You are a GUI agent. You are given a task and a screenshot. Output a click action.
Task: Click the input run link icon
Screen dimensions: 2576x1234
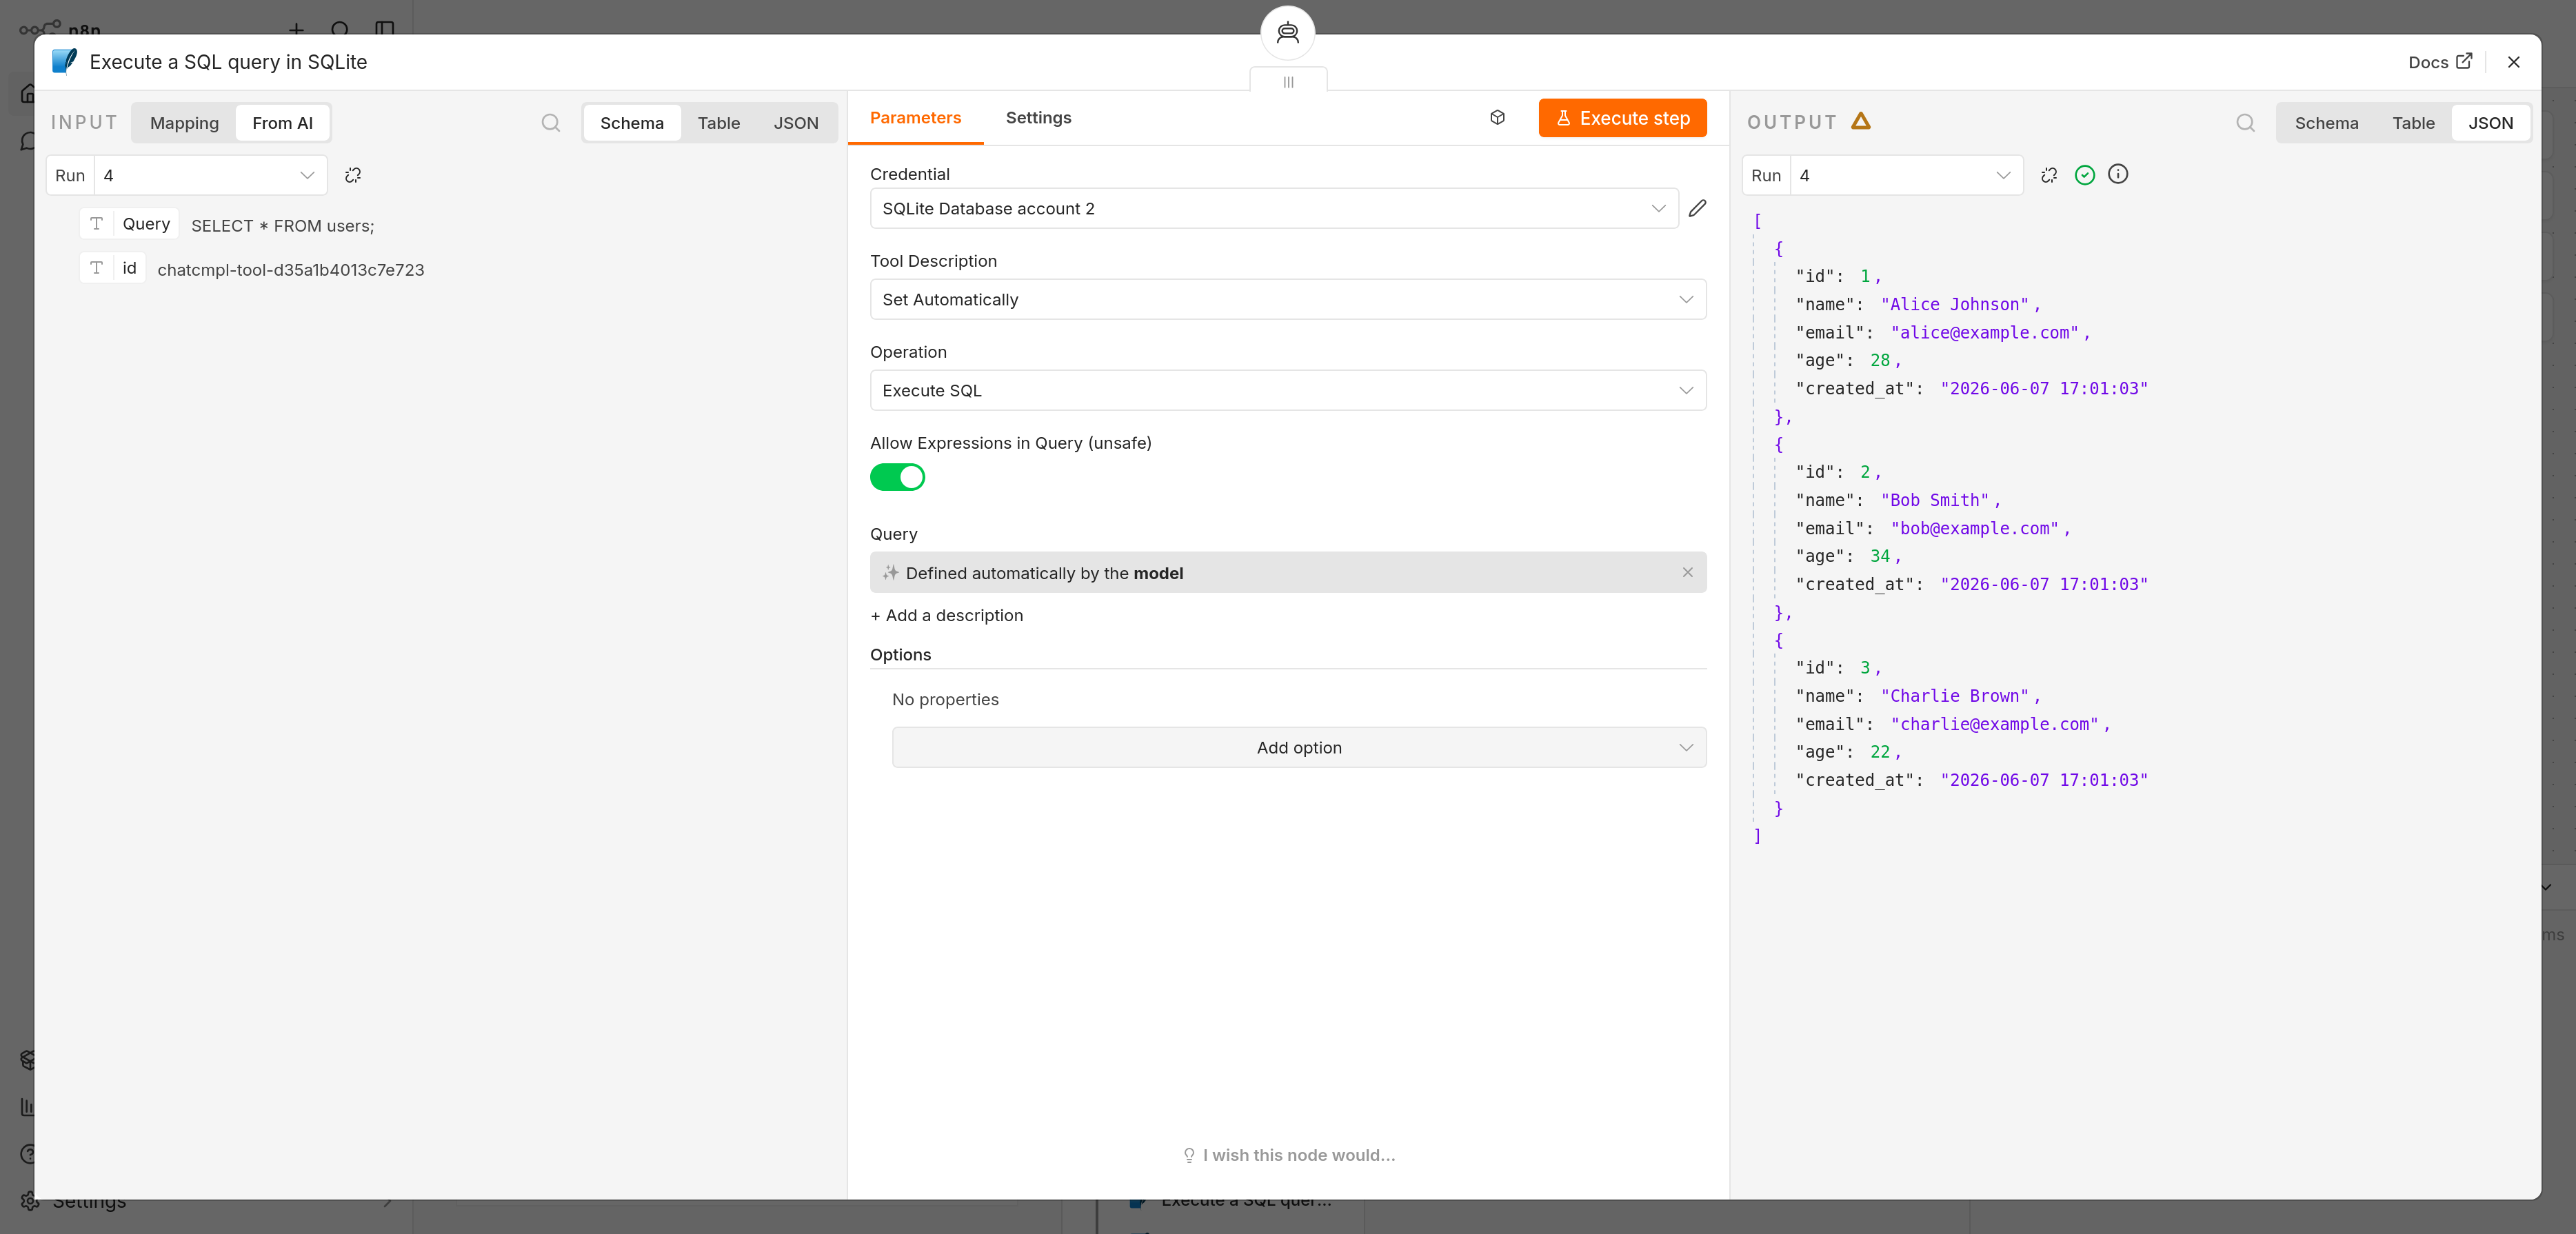click(353, 175)
